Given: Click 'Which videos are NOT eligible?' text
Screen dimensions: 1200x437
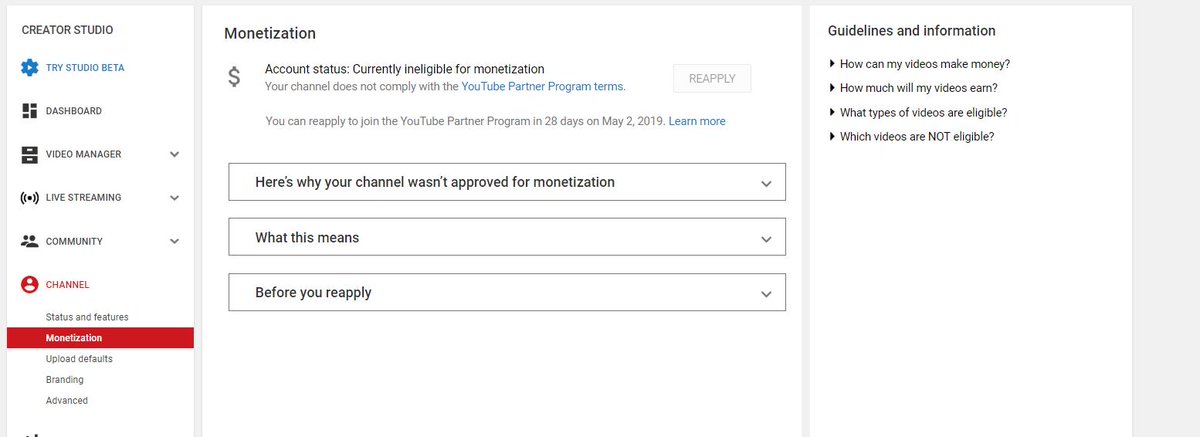Looking at the screenshot, I should pos(917,136).
